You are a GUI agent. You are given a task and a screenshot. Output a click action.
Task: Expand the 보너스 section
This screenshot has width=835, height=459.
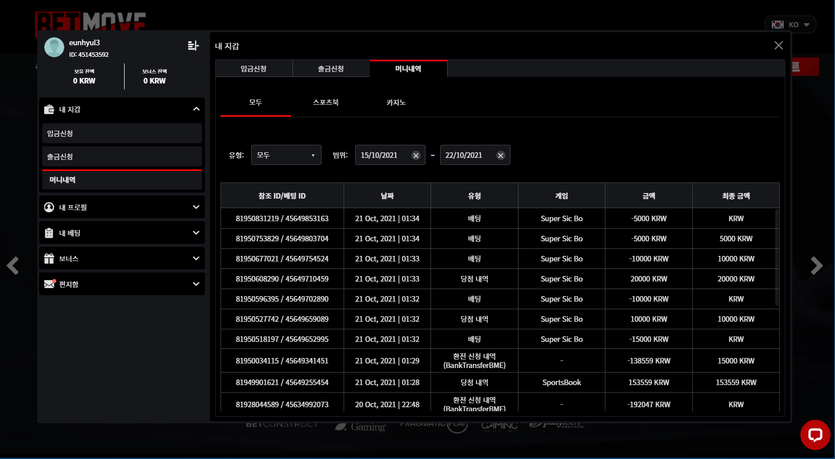click(x=196, y=259)
